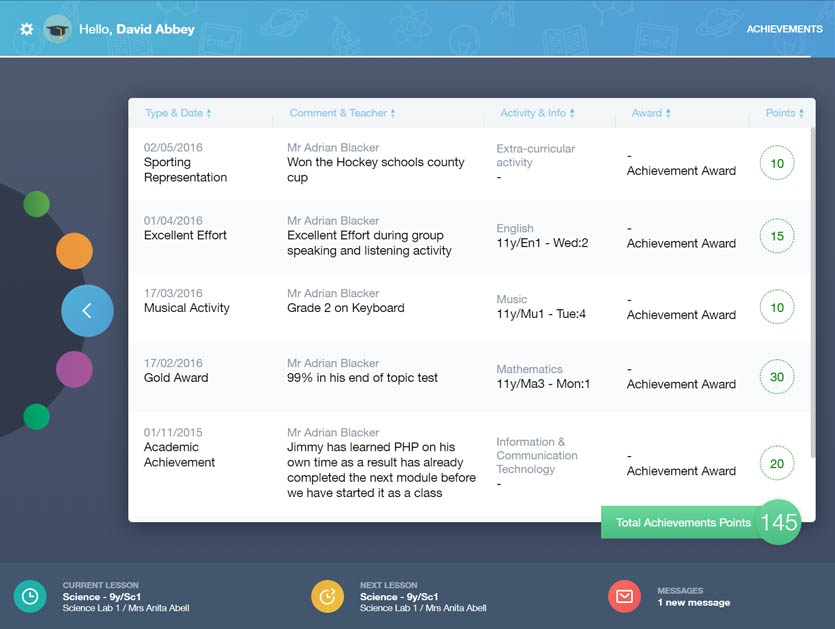
Task: Click the Hello, David Abbey greeting
Action: click(x=137, y=29)
